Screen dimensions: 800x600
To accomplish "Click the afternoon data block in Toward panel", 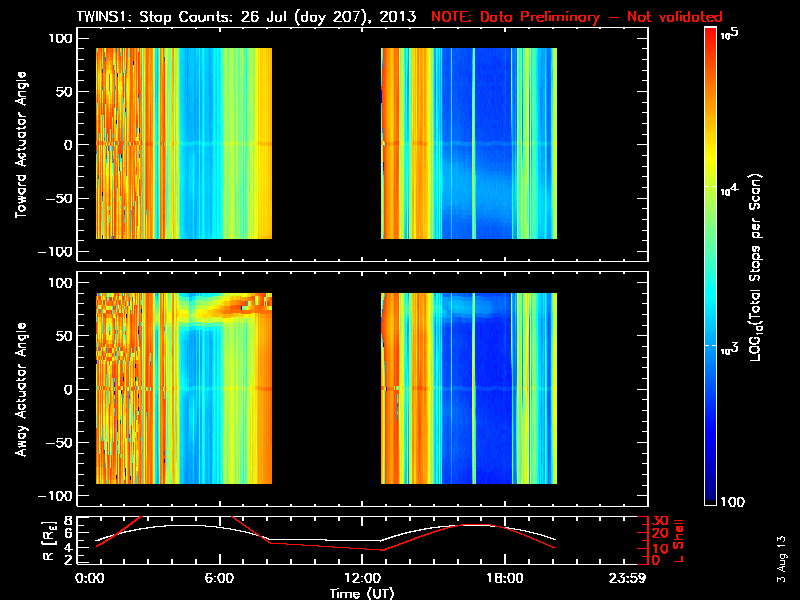I will tap(469, 143).
